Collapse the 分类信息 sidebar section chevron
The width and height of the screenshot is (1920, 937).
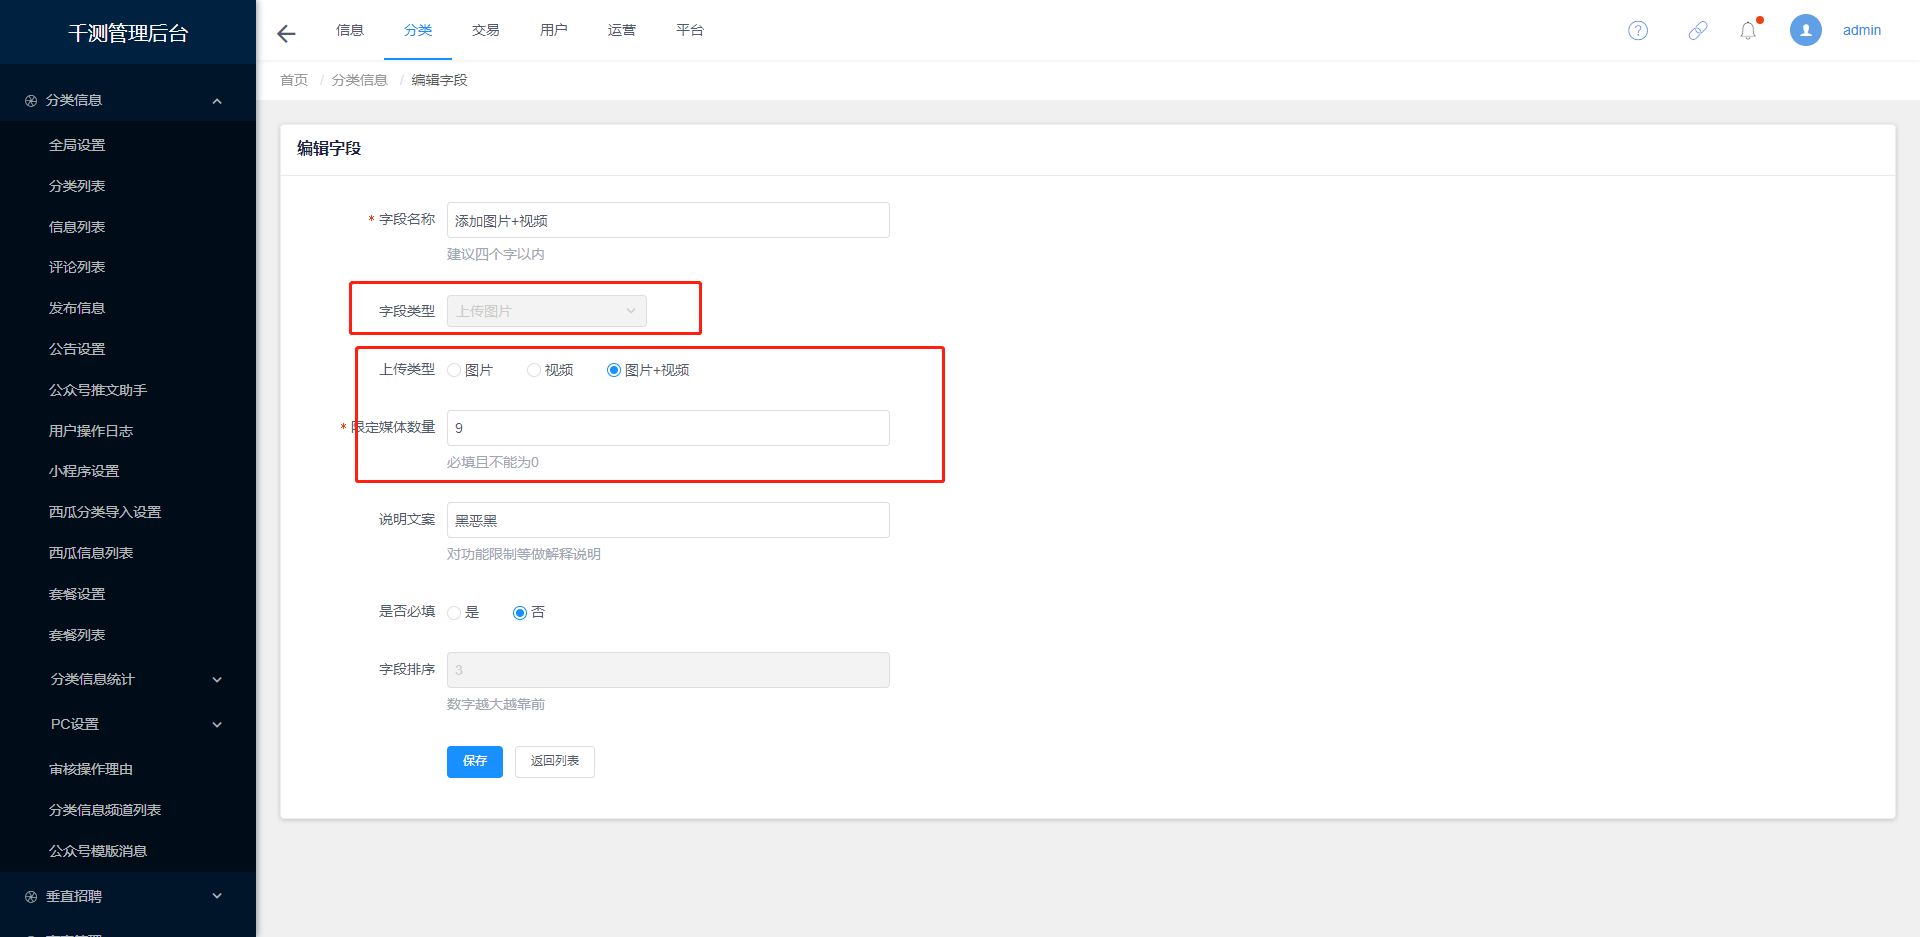click(x=217, y=101)
